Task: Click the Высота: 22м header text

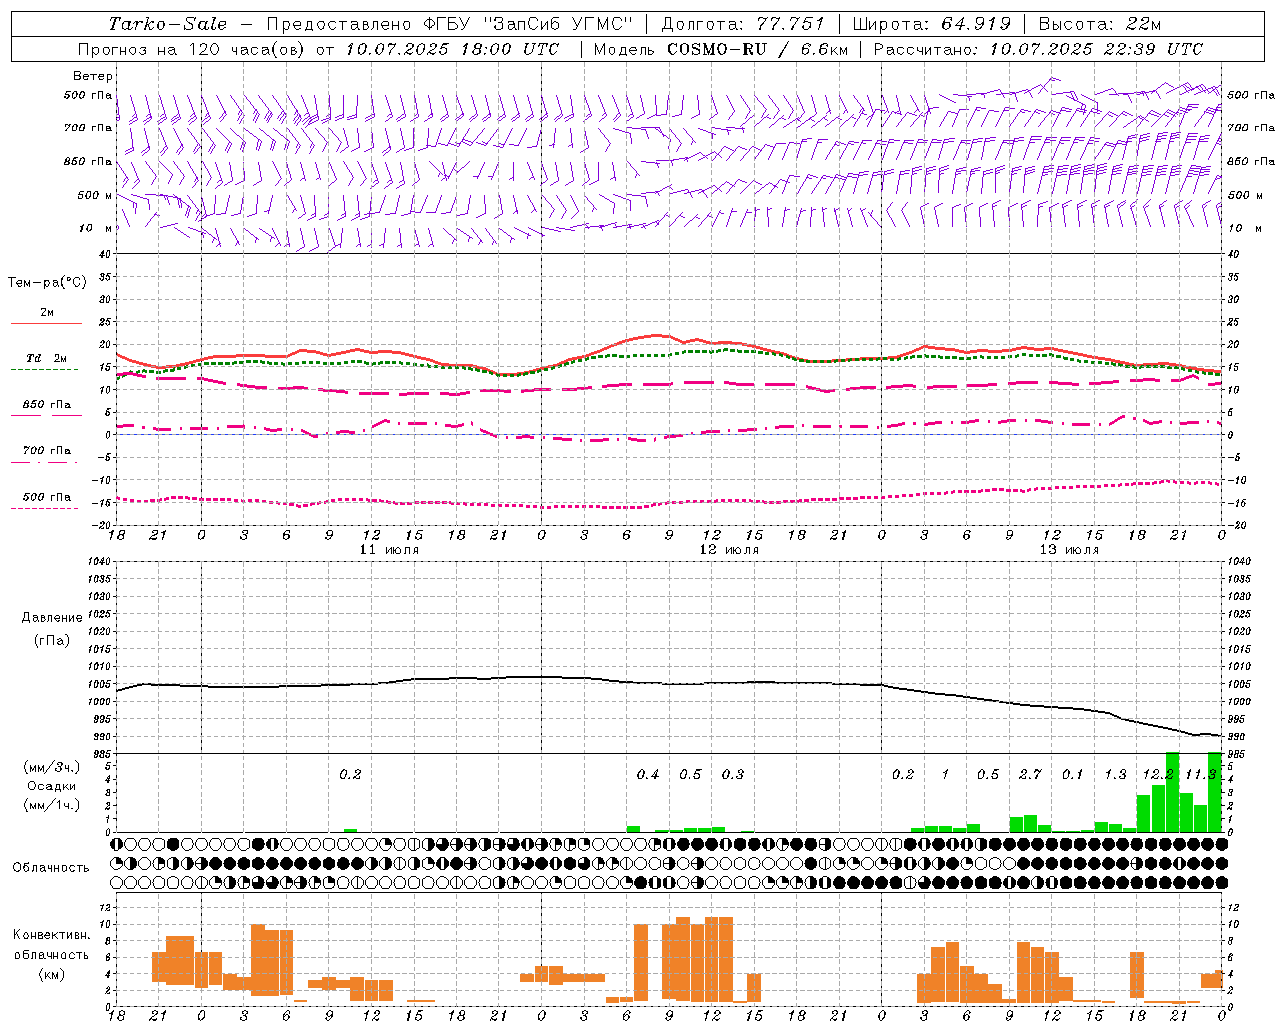Action: click(x=1100, y=24)
